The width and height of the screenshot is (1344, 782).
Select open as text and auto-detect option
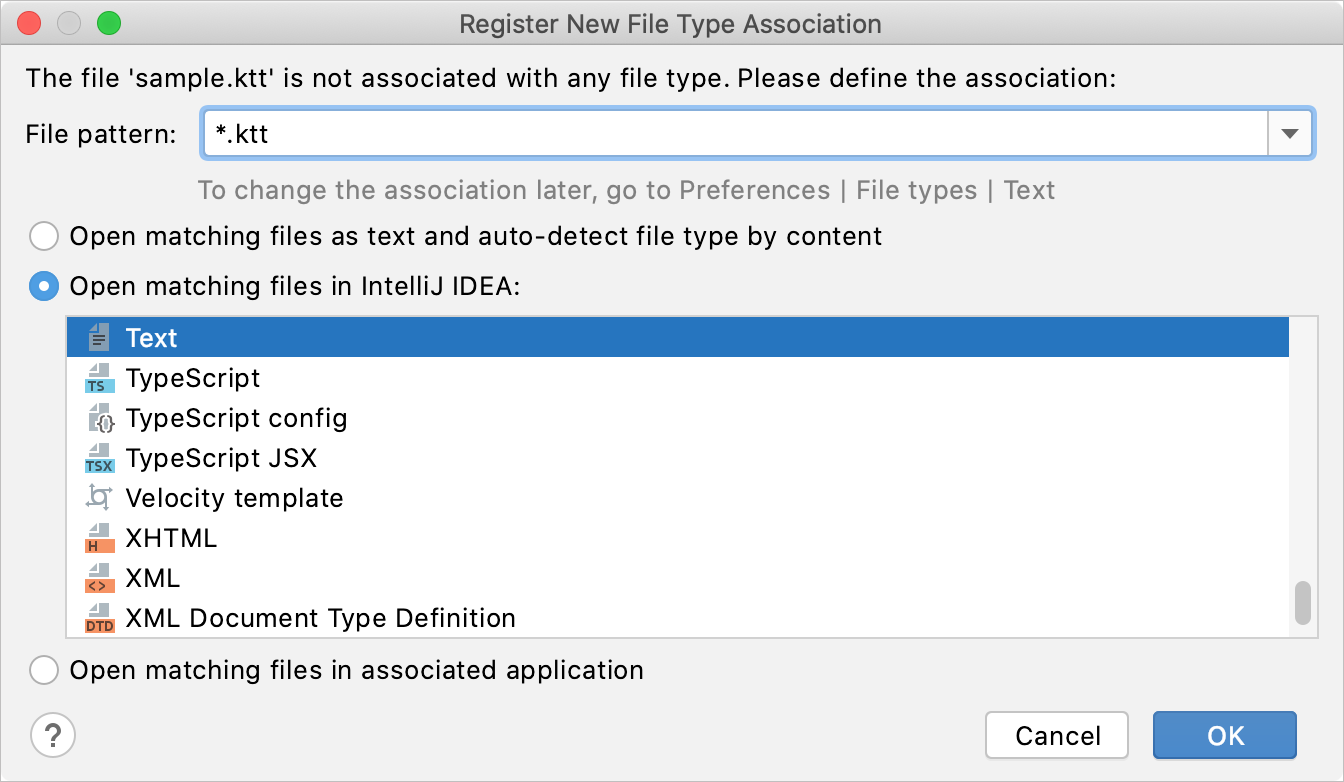pos(44,237)
